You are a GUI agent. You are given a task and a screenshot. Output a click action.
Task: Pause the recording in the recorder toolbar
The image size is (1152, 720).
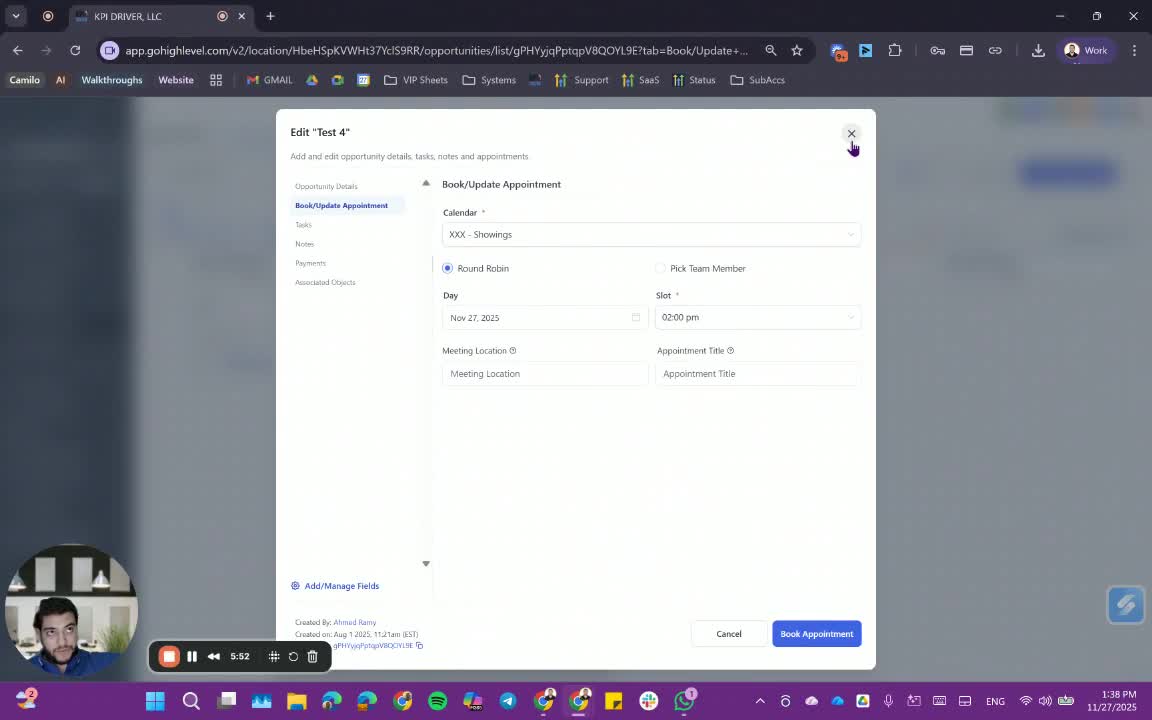pyautogui.click(x=192, y=656)
